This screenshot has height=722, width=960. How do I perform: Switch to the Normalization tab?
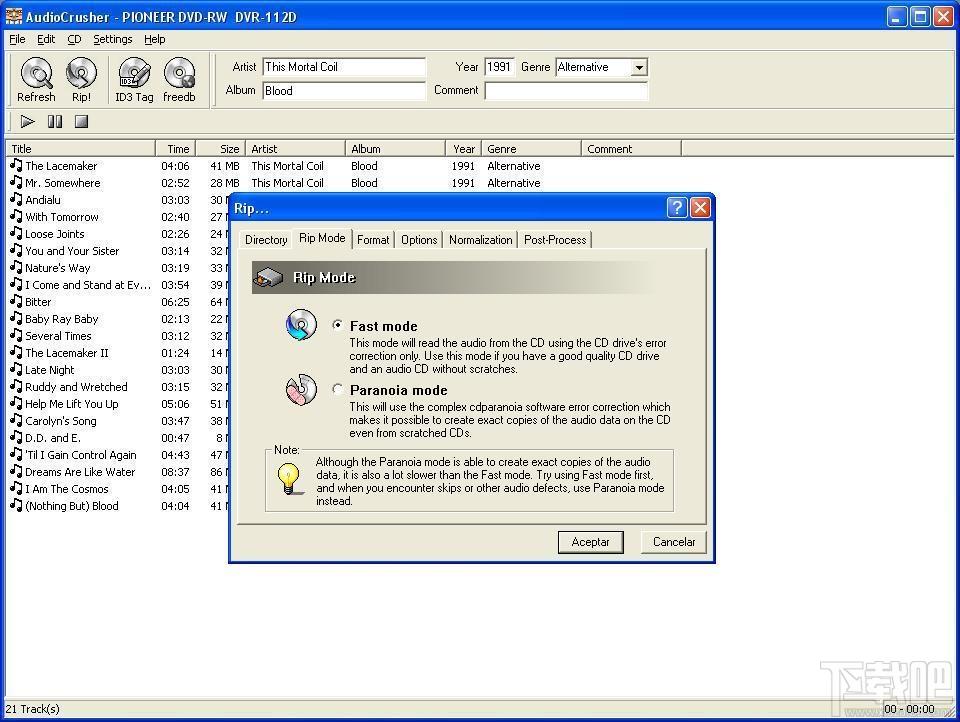tap(481, 240)
